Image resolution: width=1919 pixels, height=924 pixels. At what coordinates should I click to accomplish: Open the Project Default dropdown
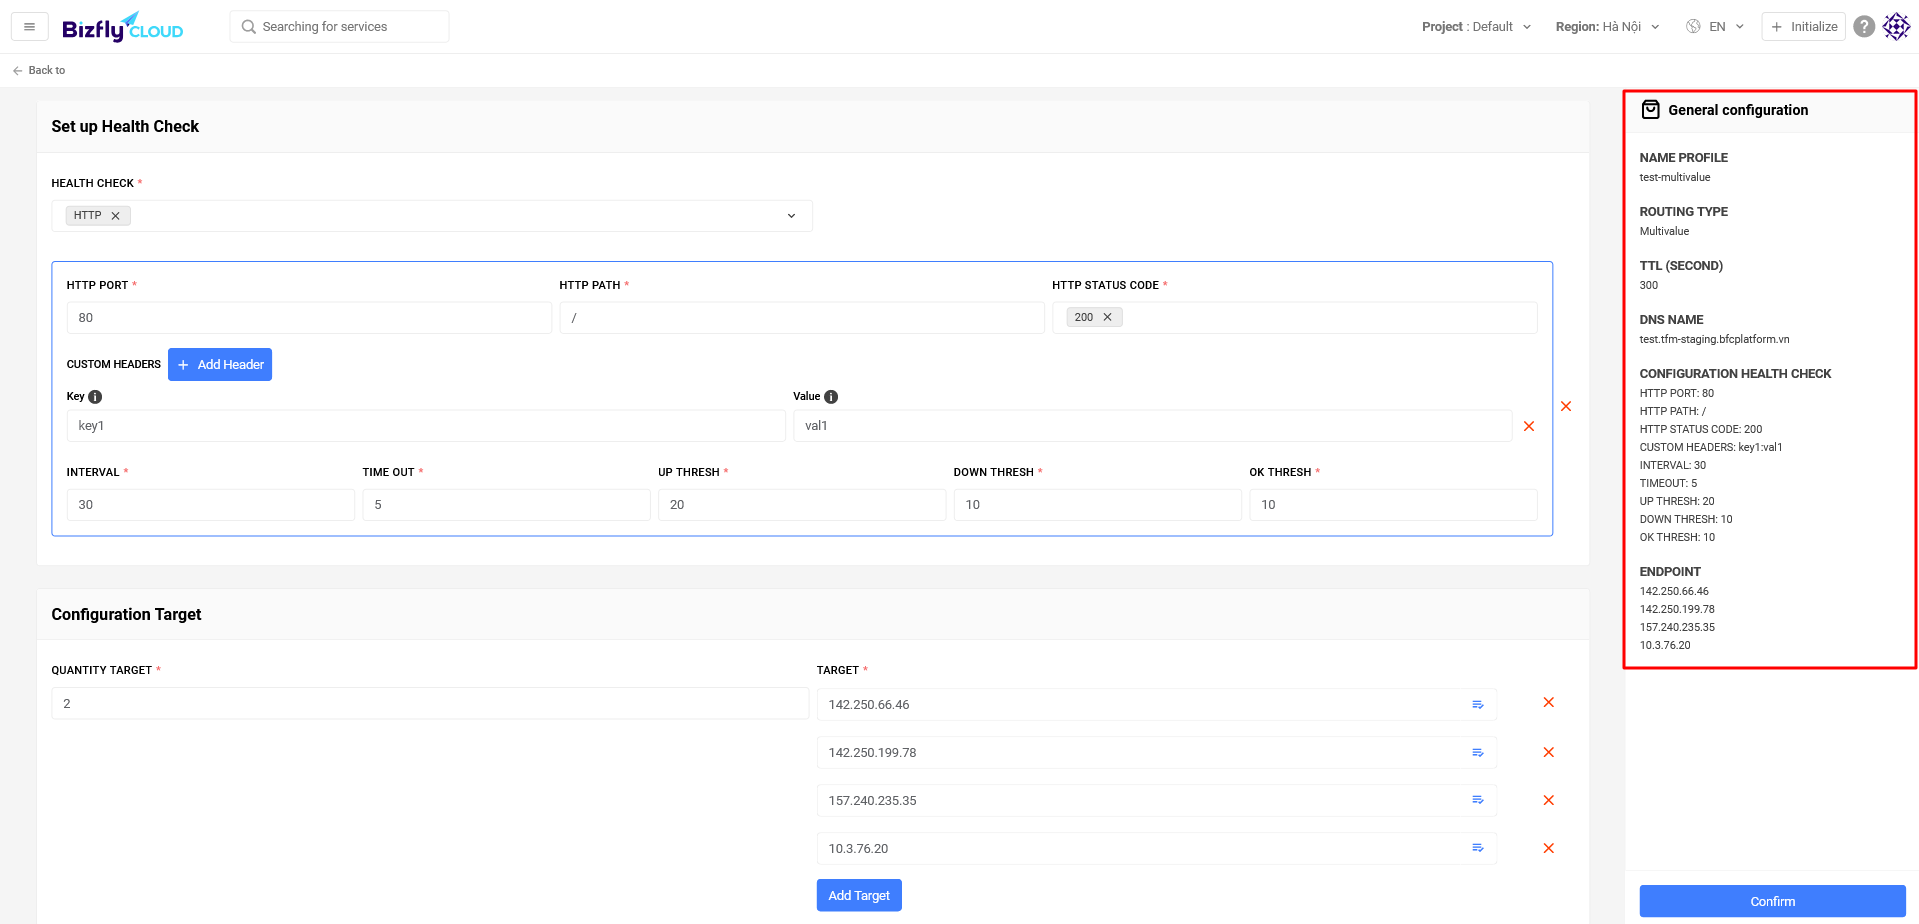1476,27
